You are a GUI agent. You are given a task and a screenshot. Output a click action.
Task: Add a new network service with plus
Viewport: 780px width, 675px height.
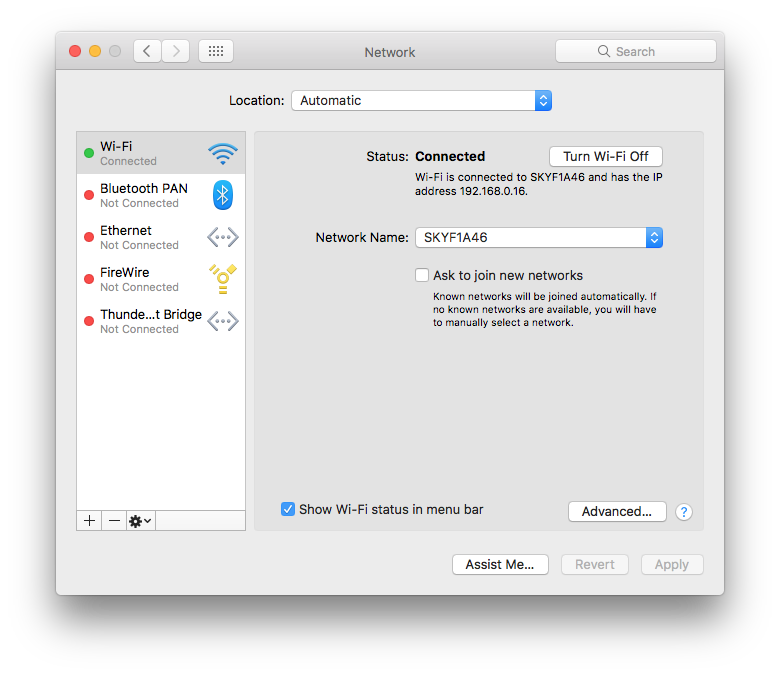point(90,521)
